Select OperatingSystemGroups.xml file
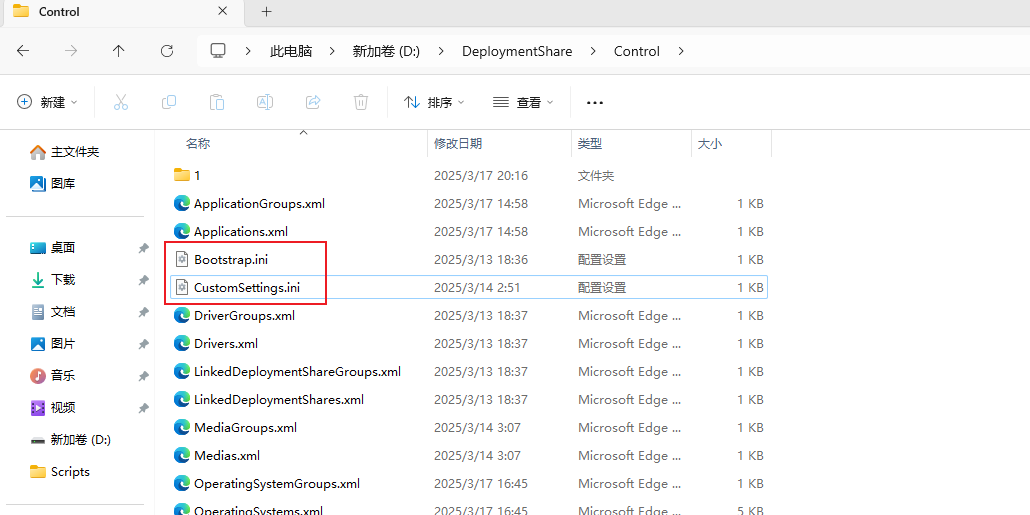 pos(468,483)
